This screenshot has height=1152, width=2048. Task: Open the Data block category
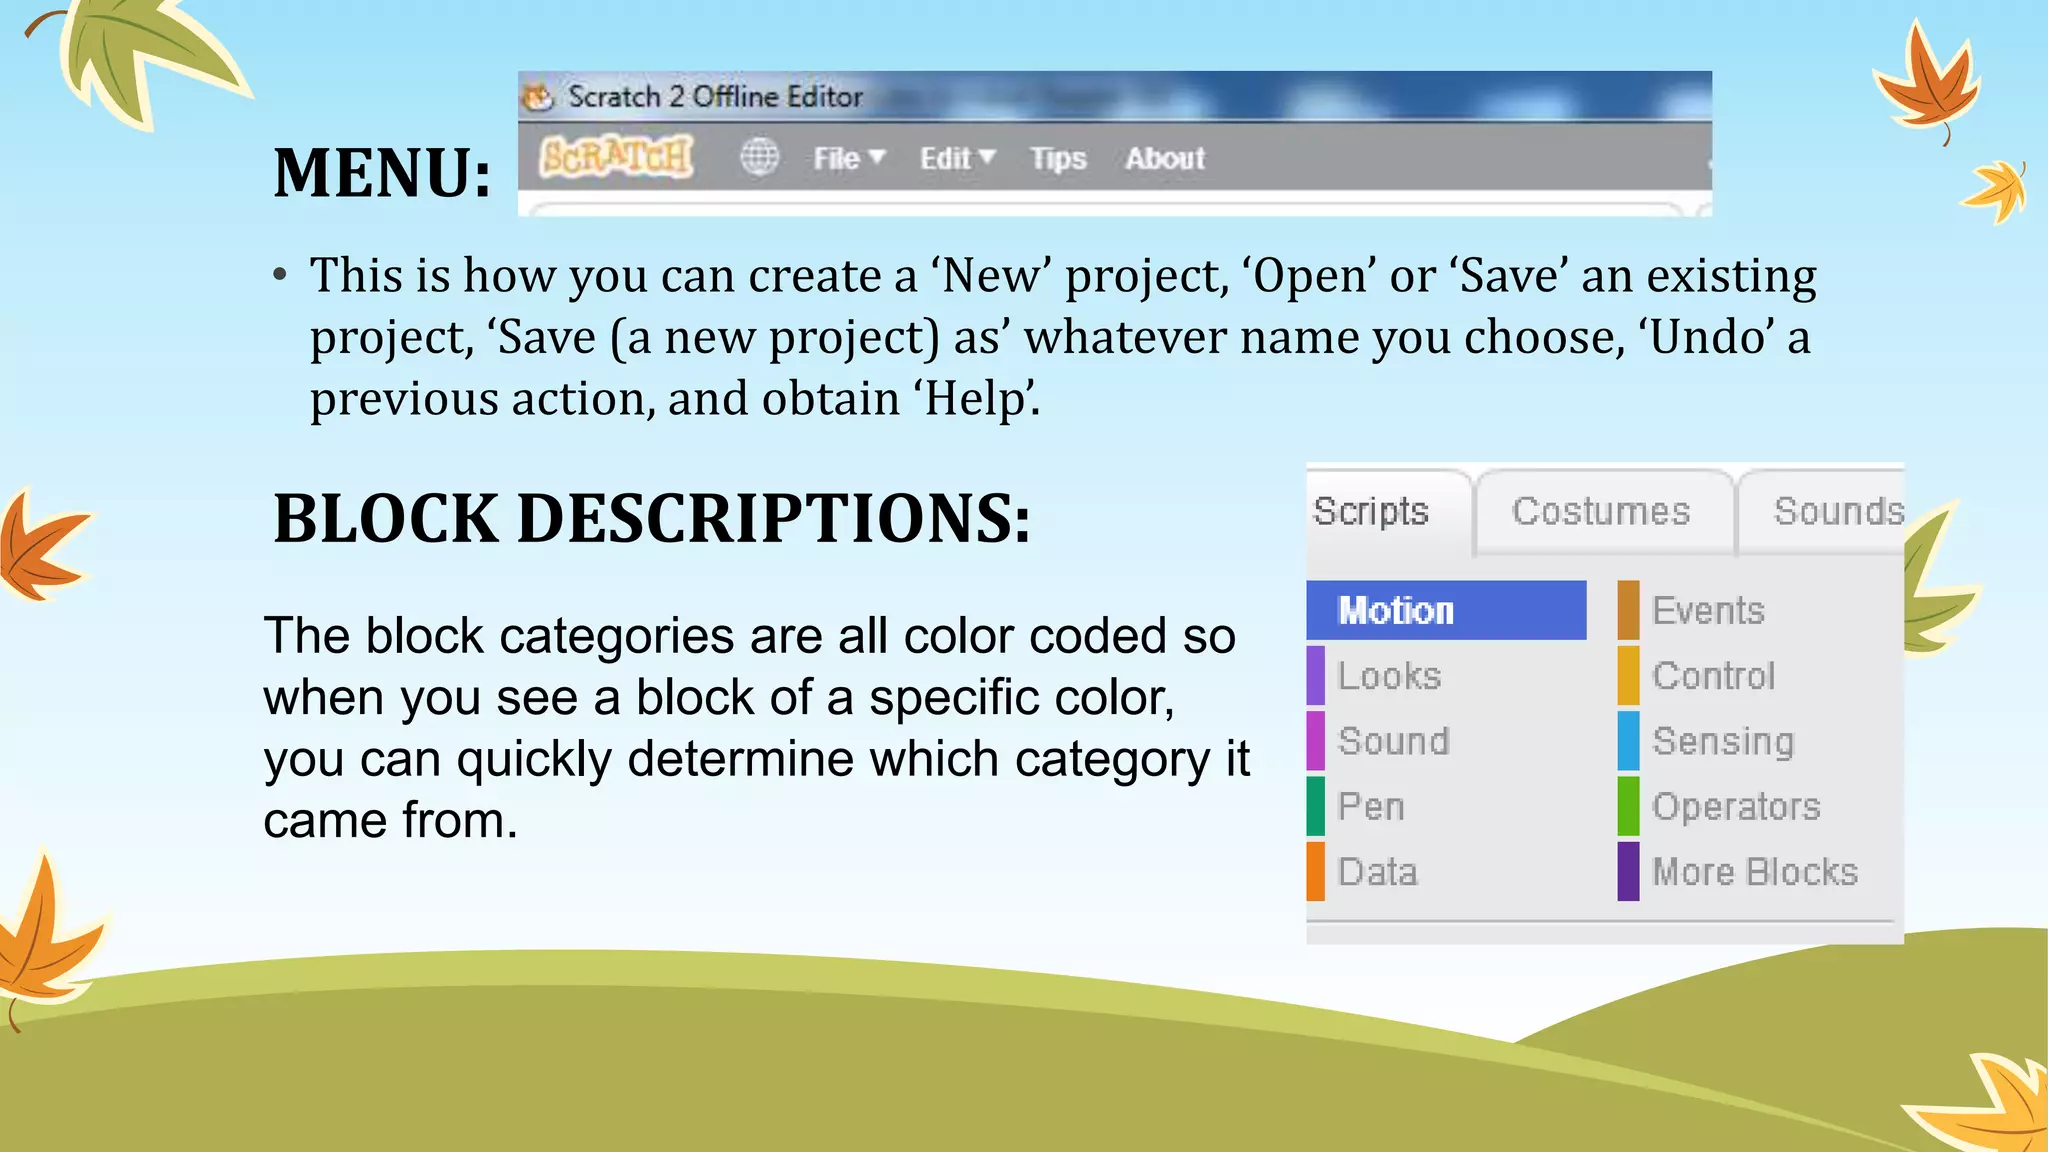point(1377,872)
